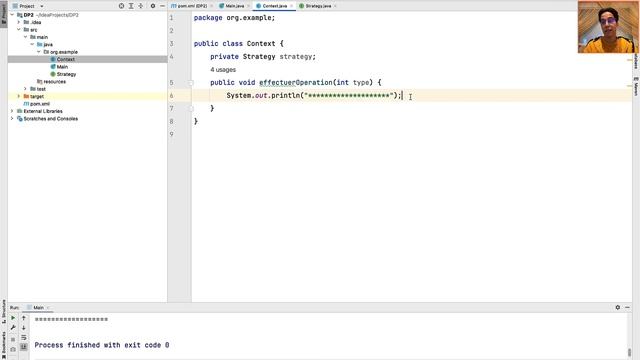This screenshot has width=640, height=360.
Task: Hide the Project tool window
Action: 162,6
